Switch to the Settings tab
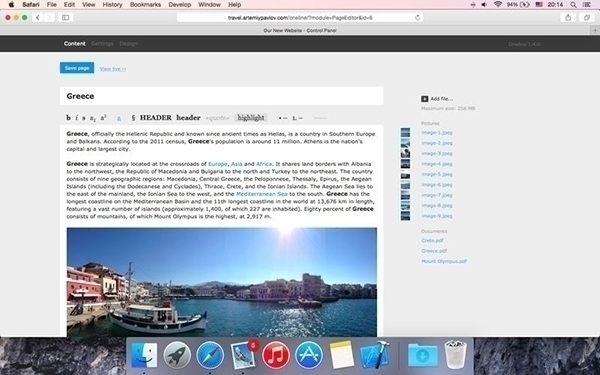 pyautogui.click(x=102, y=44)
